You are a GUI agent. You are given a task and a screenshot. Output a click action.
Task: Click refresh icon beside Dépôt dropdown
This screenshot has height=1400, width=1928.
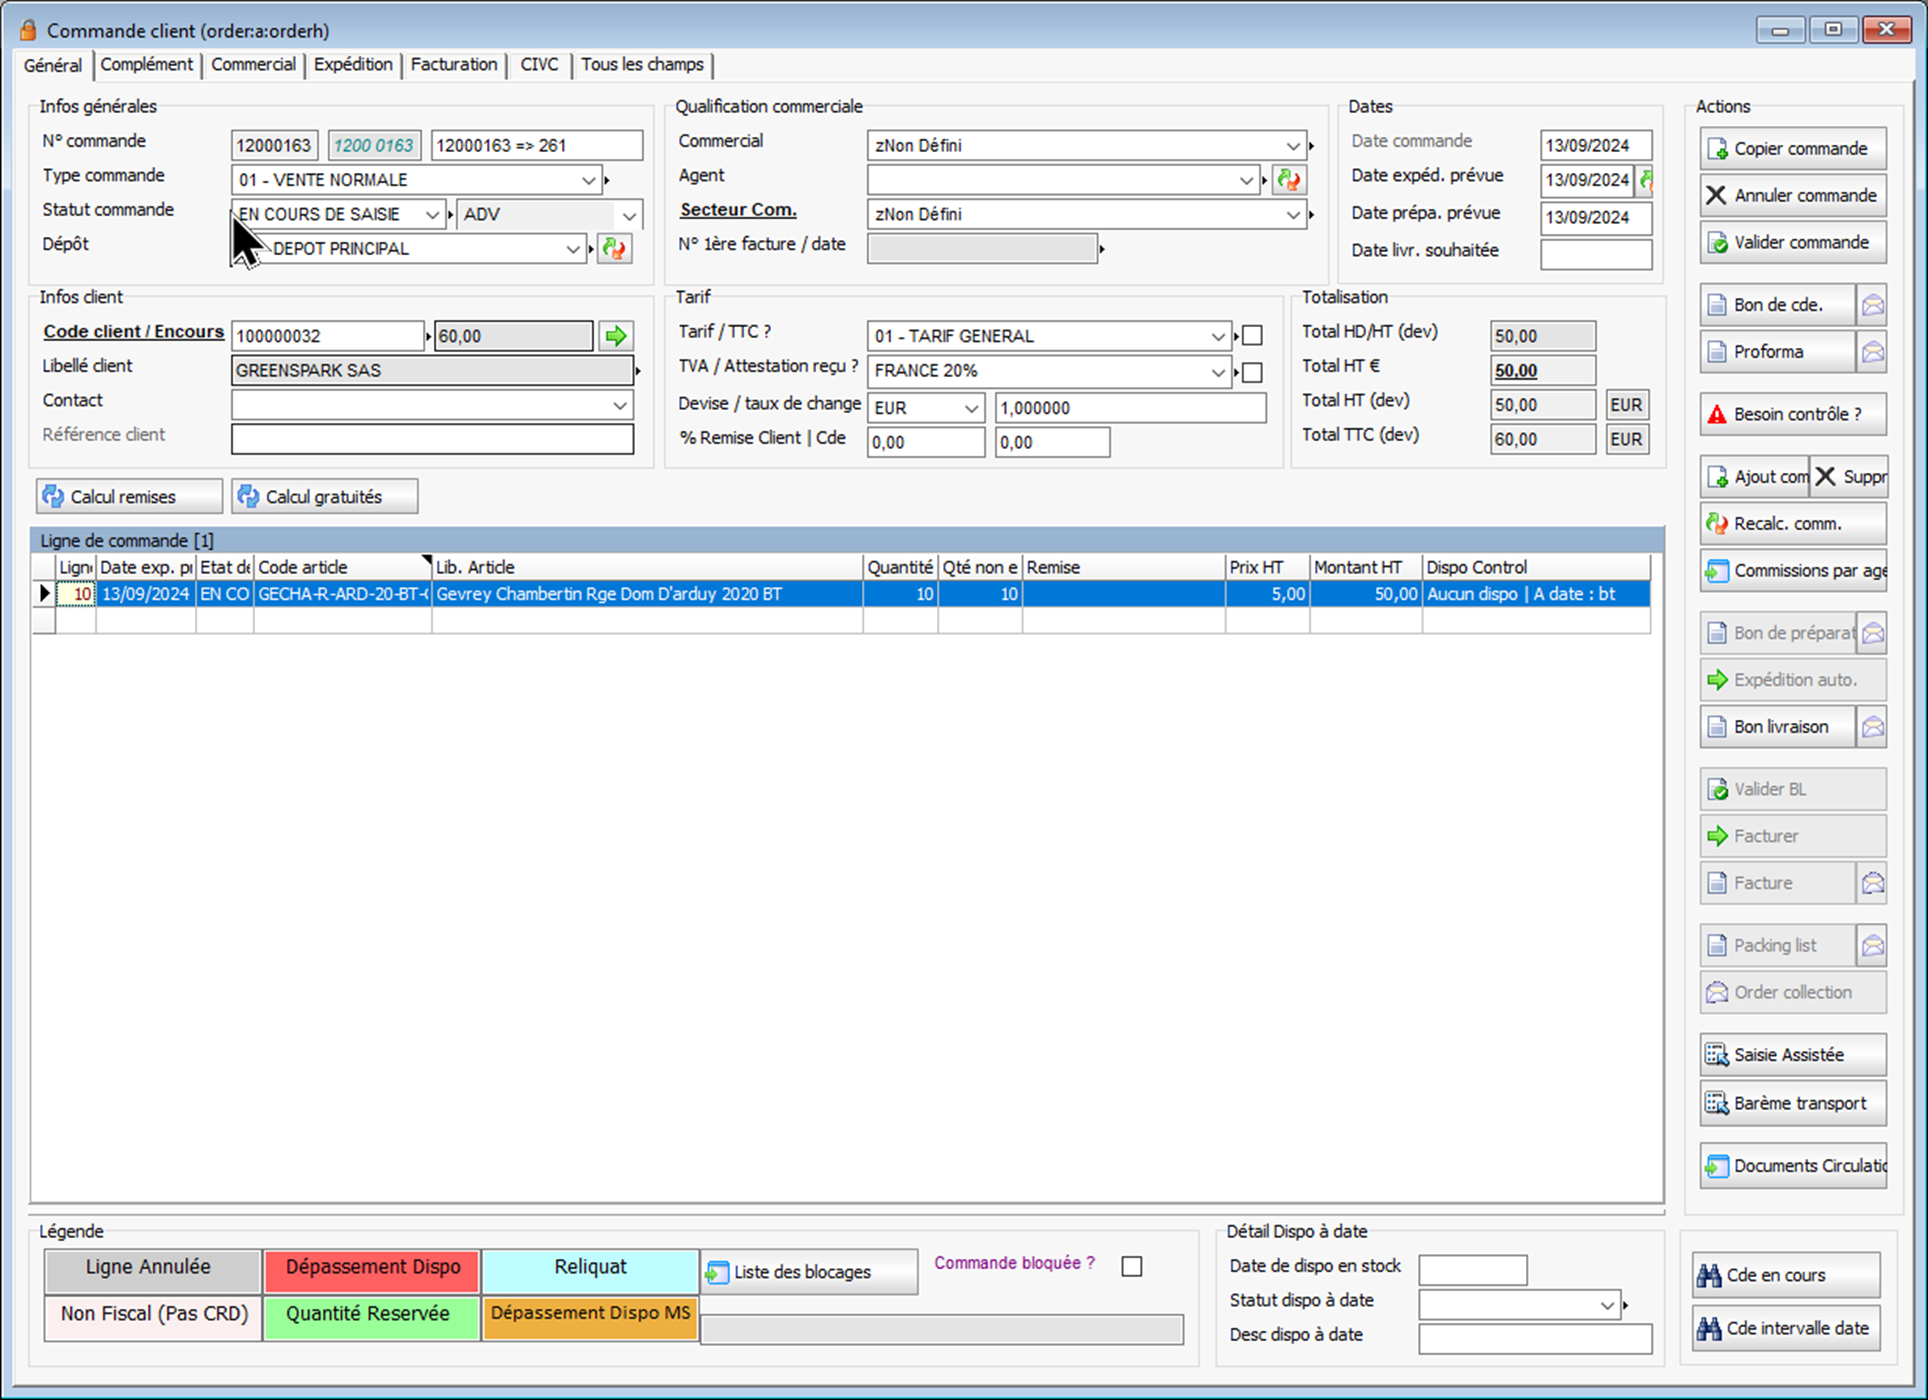click(614, 249)
